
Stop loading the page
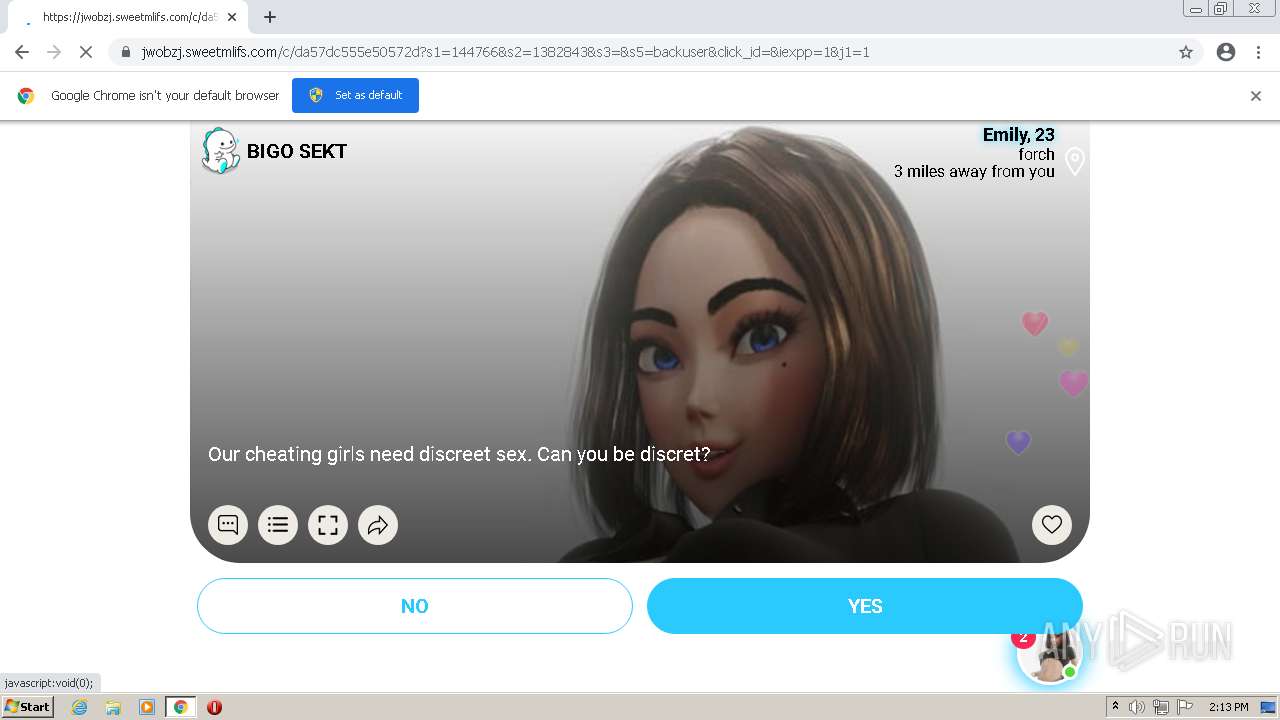click(86, 52)
